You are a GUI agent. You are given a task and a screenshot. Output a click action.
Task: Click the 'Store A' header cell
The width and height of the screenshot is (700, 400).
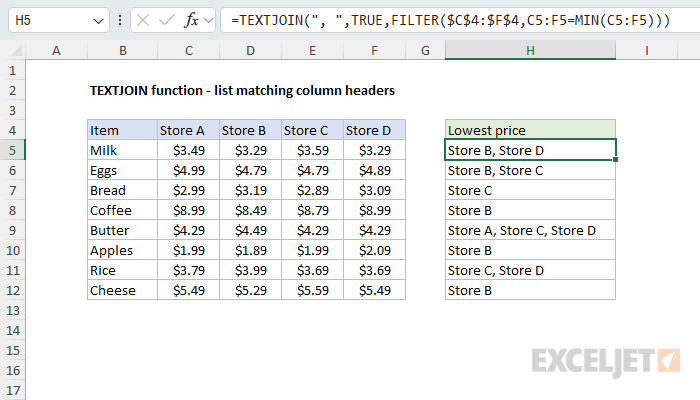click(188, 130)
